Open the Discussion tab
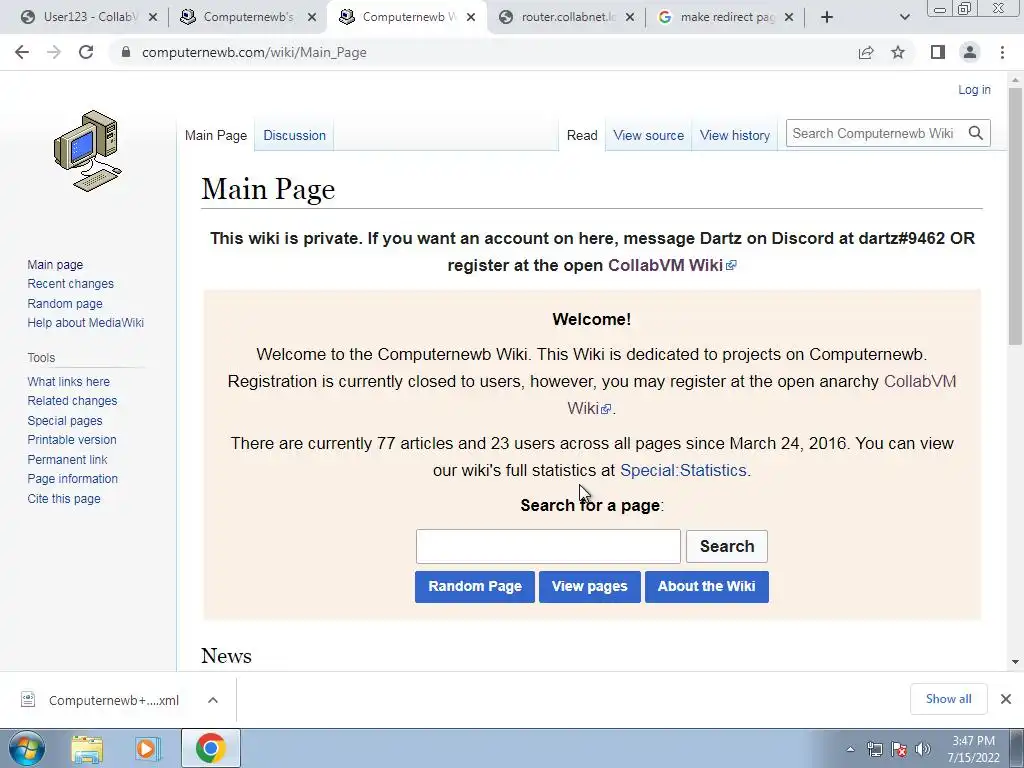This screenshot has height=768, width=1024. [x=295, y=135]
